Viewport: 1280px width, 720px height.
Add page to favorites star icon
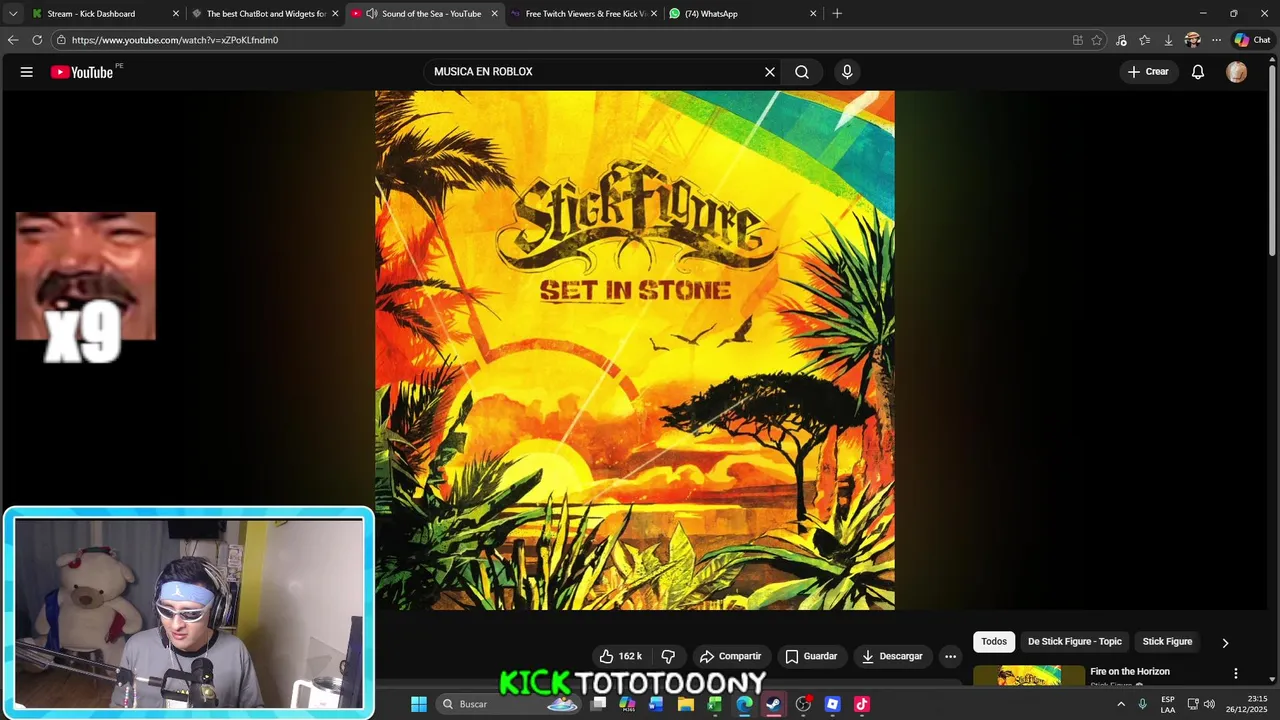coord(1097,40)
